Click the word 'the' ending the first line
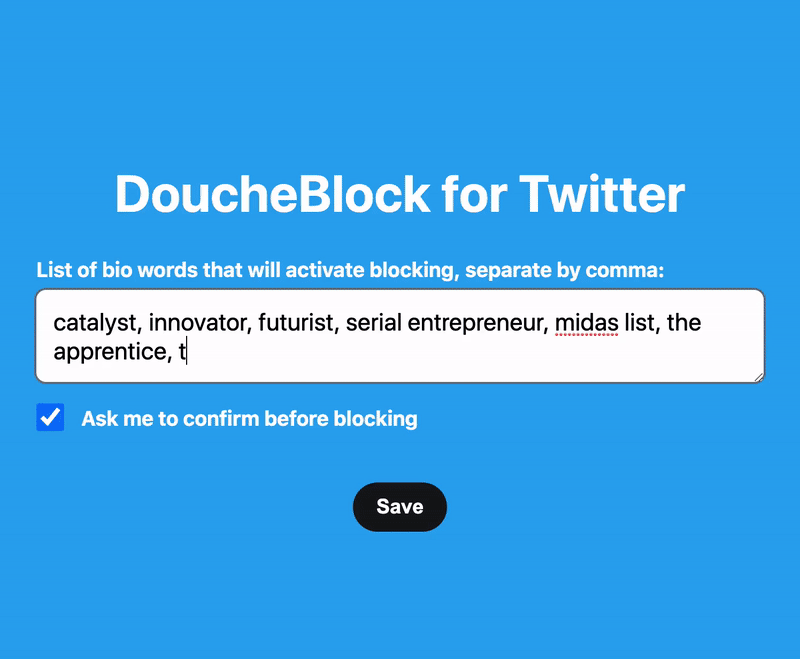 (684, 323)
